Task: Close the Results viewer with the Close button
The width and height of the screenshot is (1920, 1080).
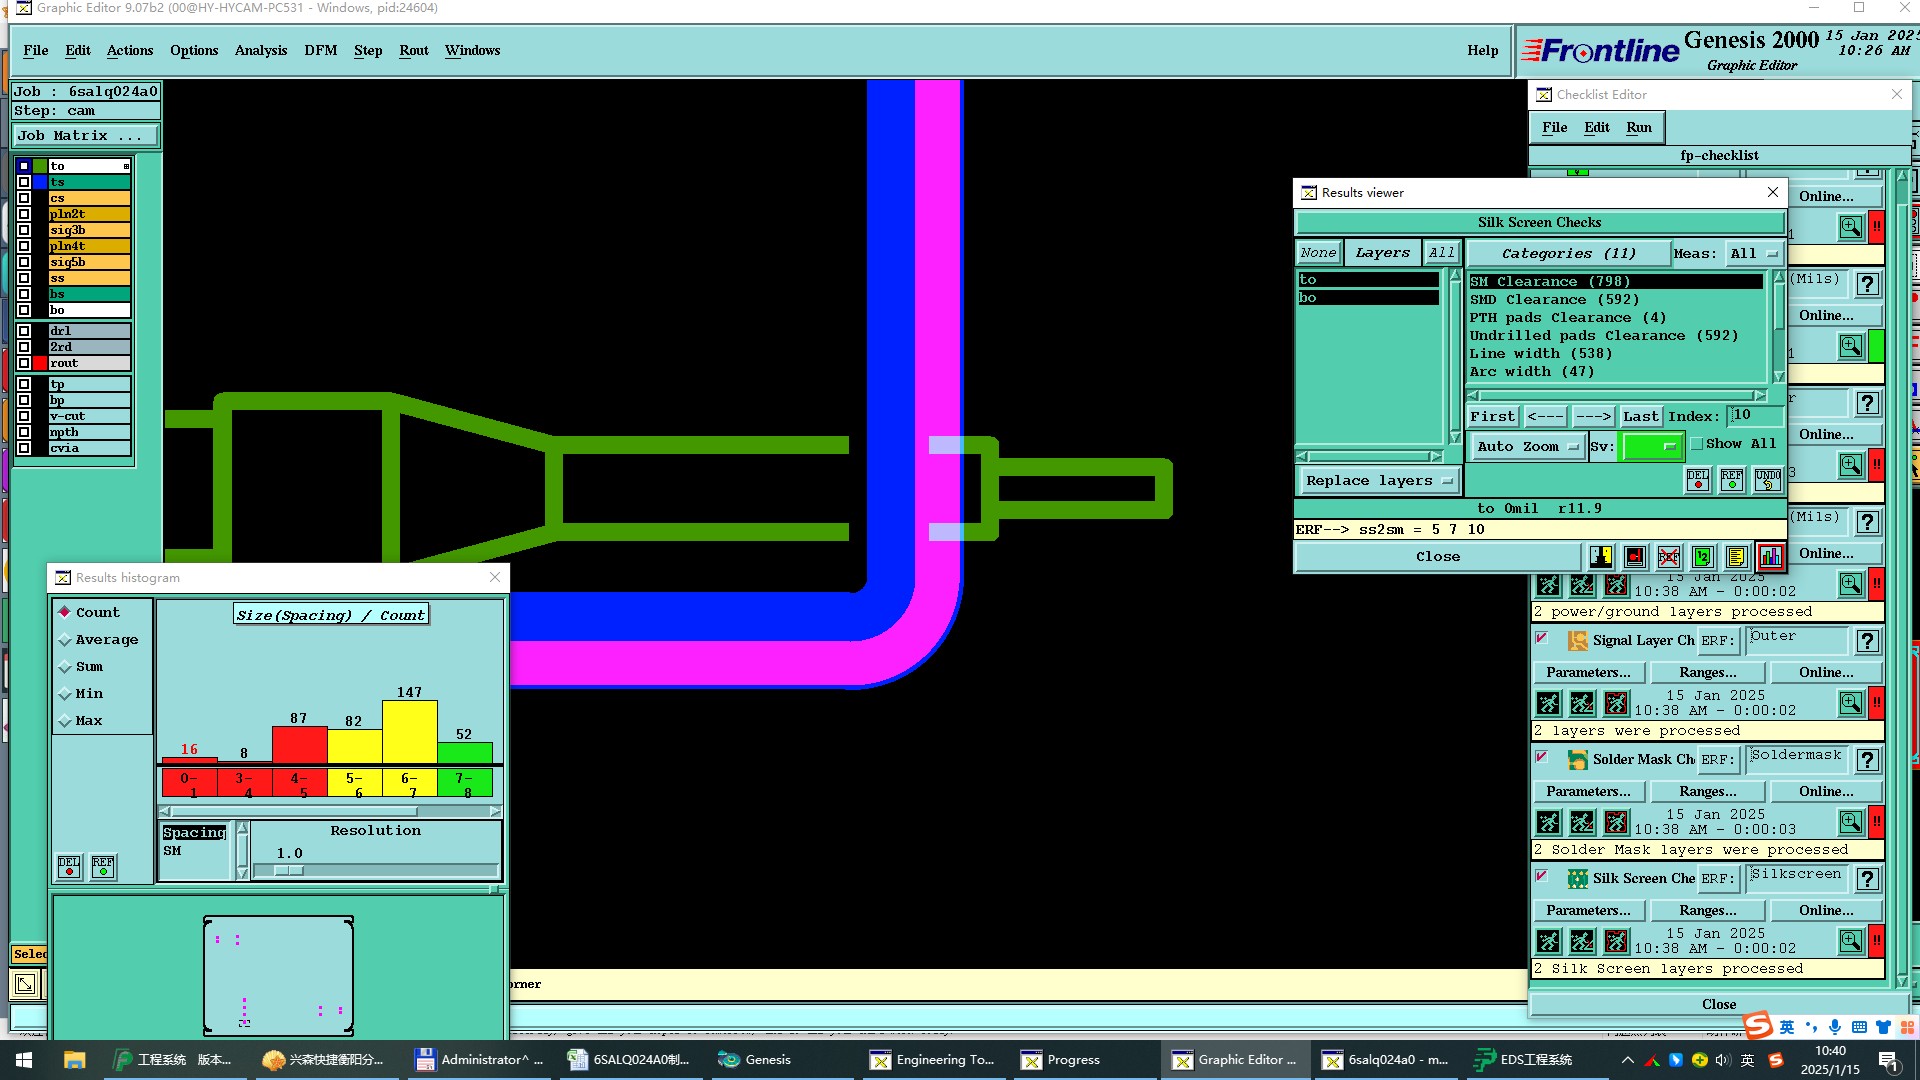Action: pos(1438,557)
